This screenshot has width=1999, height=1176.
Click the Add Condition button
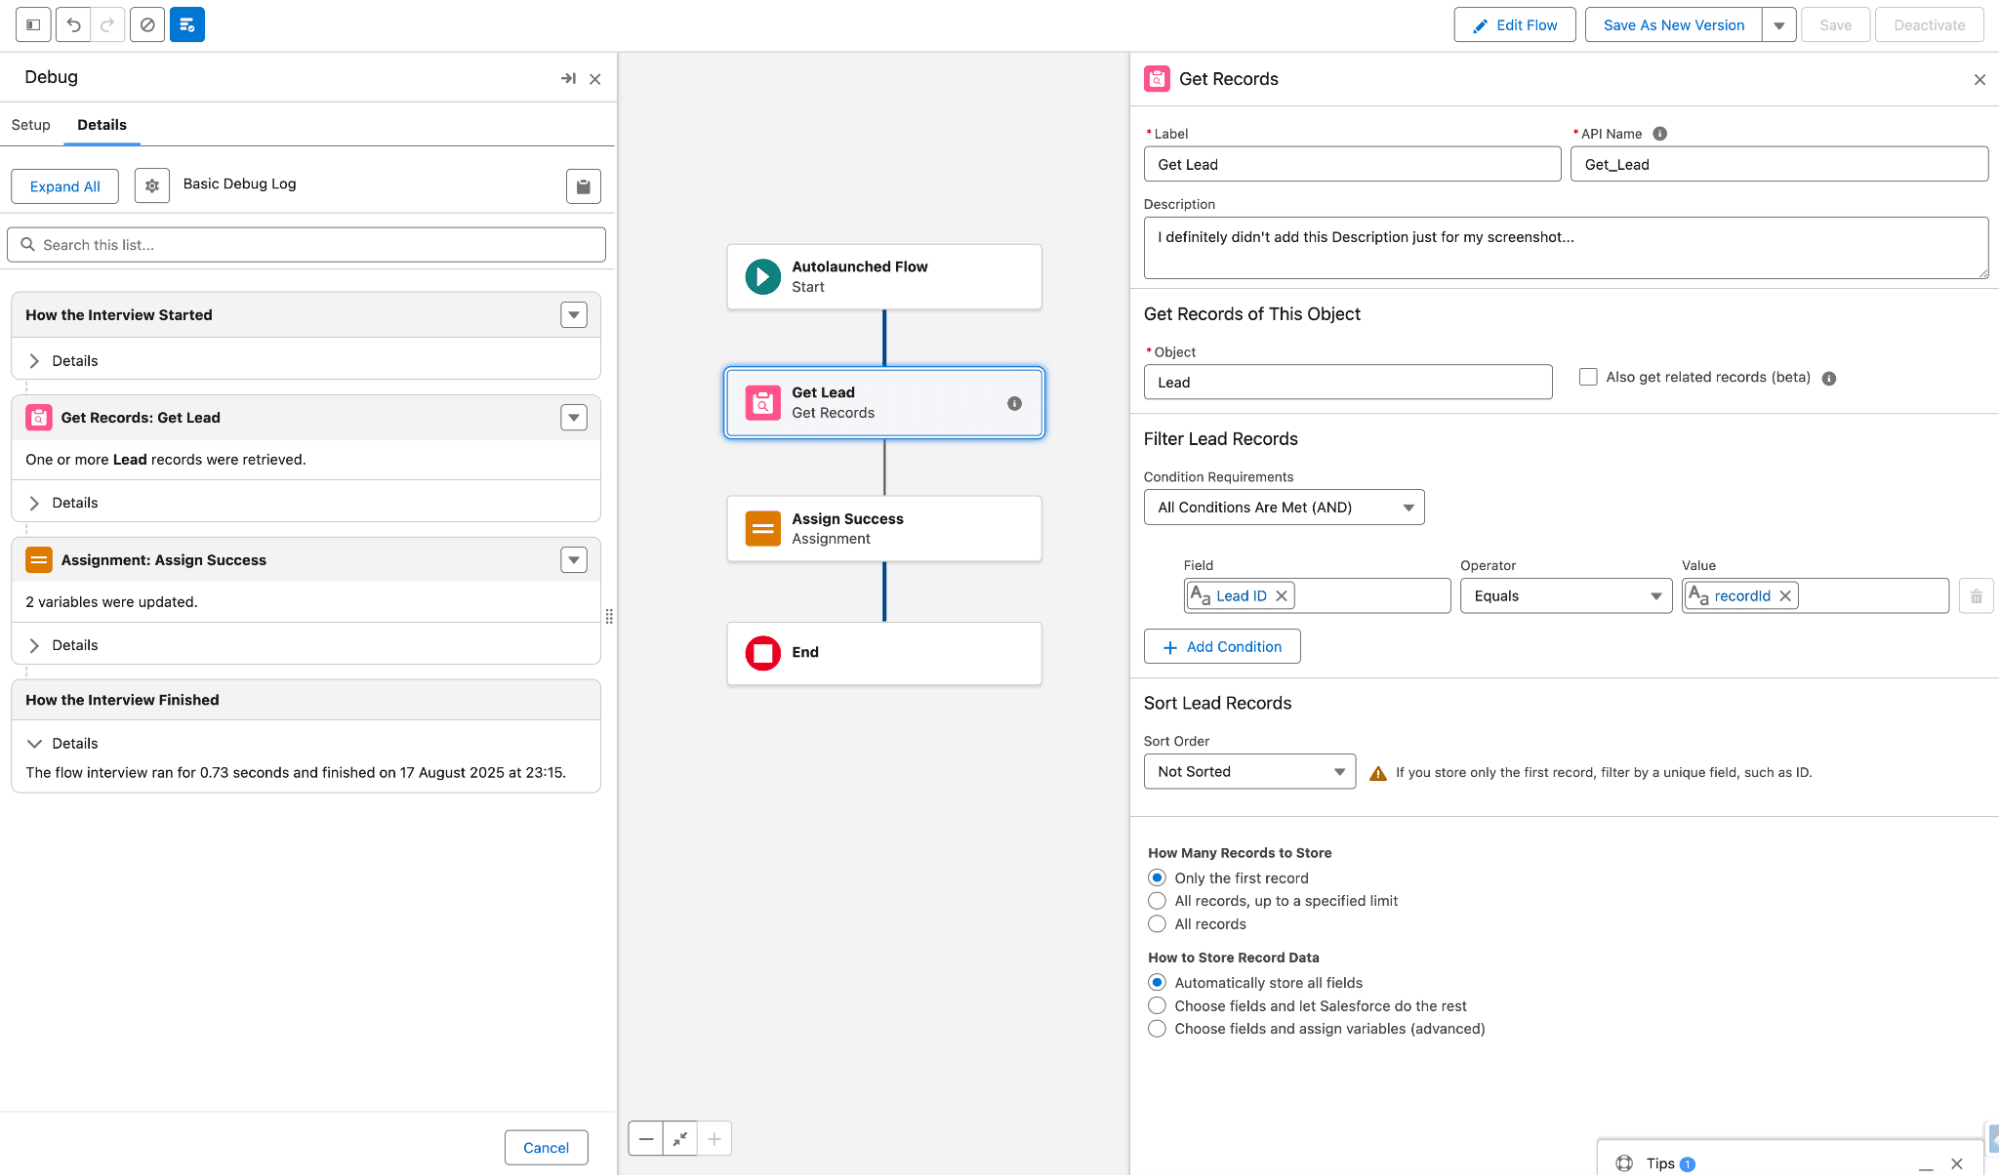coord(1221,647)
